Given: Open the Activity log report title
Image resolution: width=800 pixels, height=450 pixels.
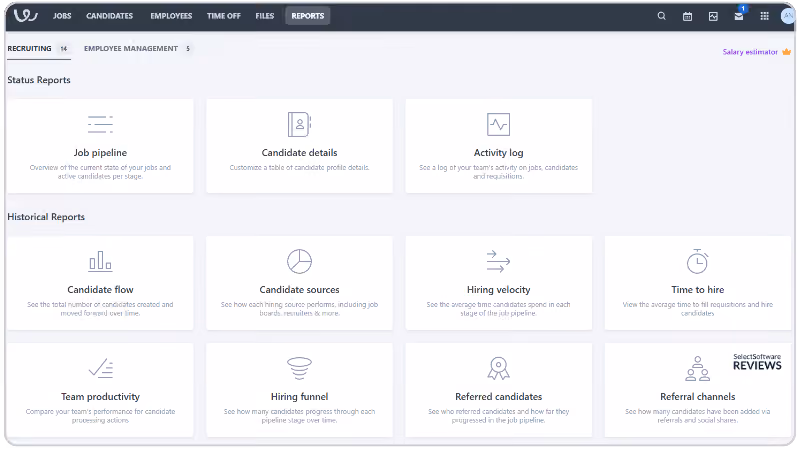Looking at the screenshot, I should point(498,153).
